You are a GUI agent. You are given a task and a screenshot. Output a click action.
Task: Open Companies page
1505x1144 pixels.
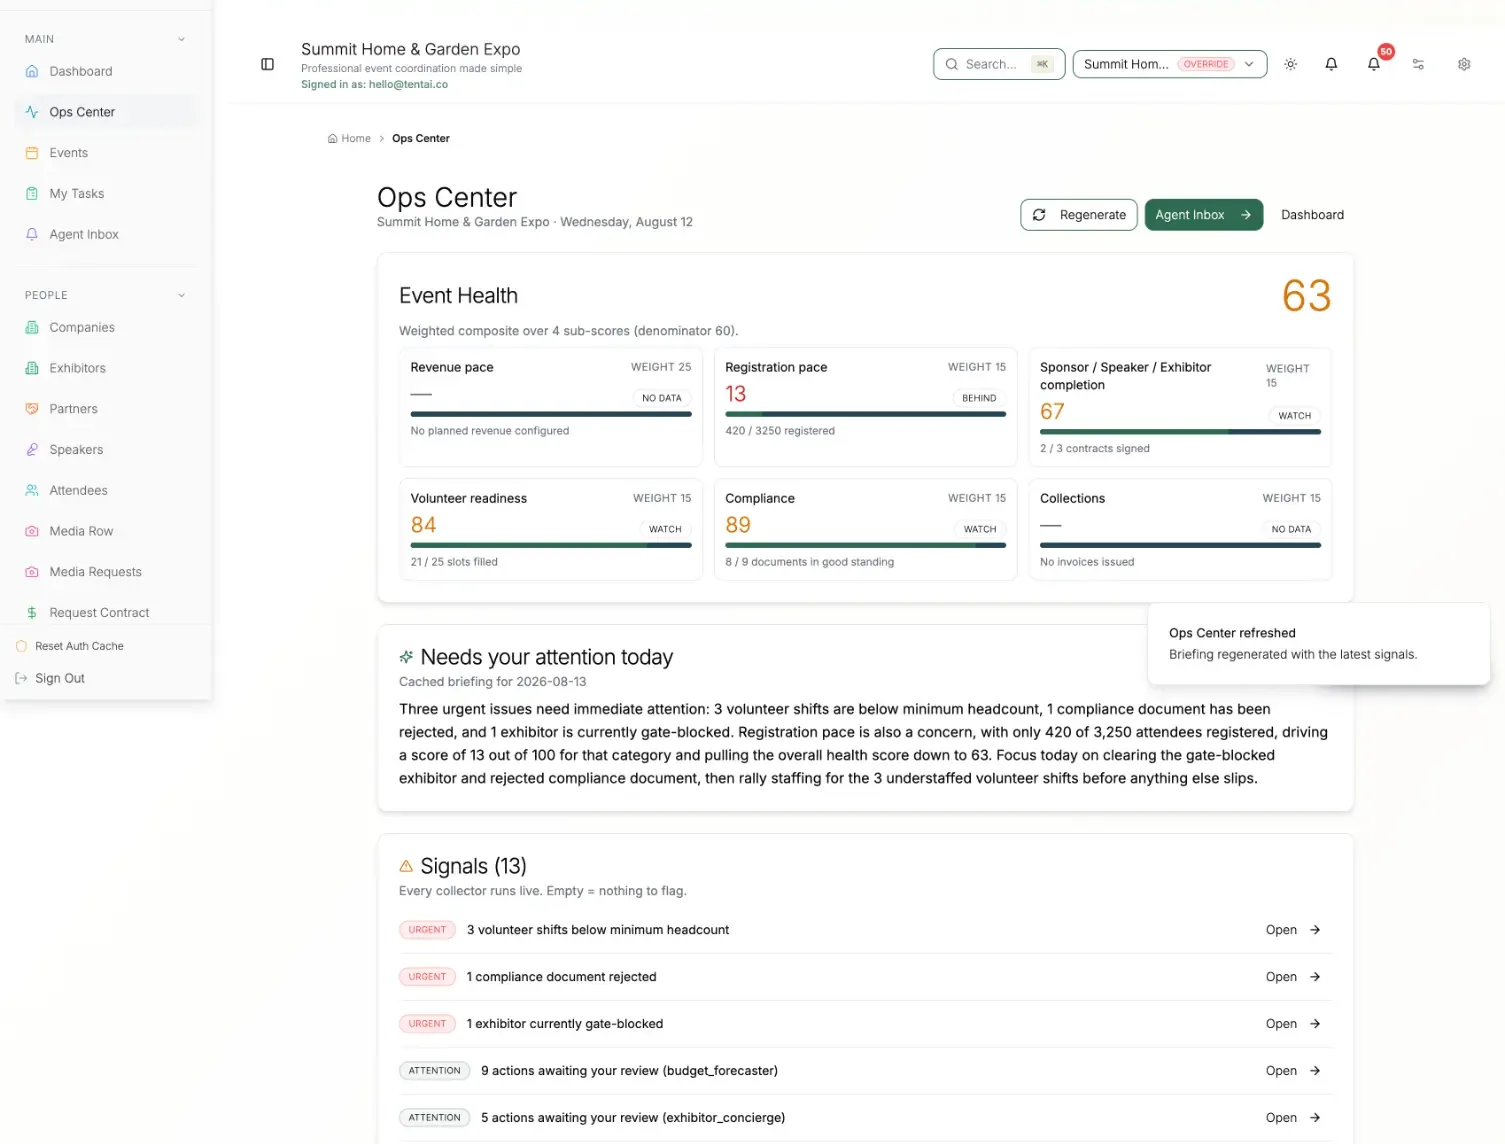[x=106, y=327]
